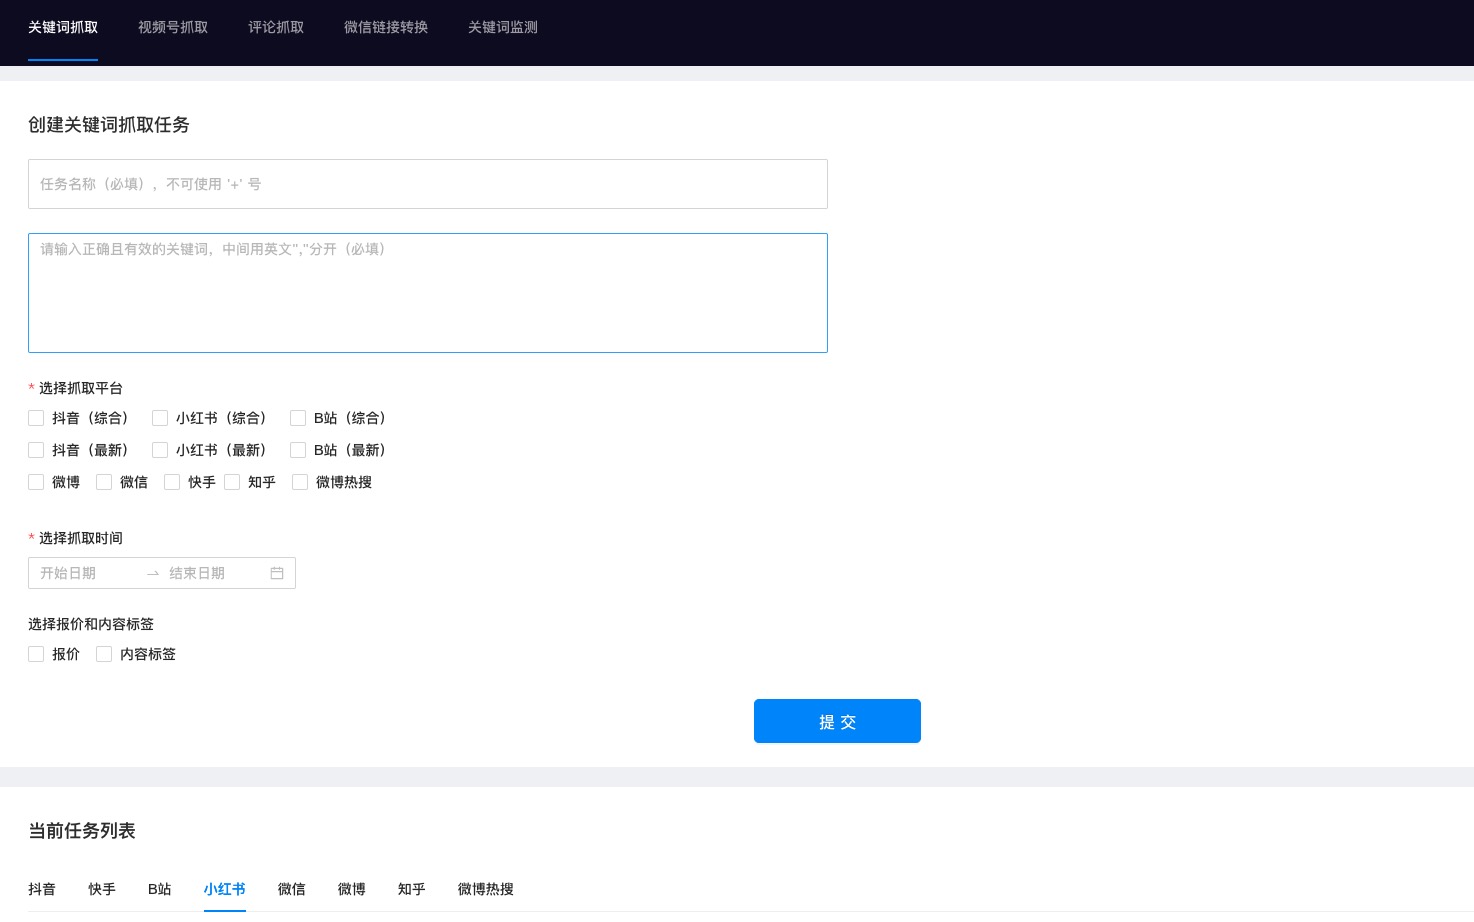Set the 结束日期 end date field
1474x922 pixels.
click(215, 573)
